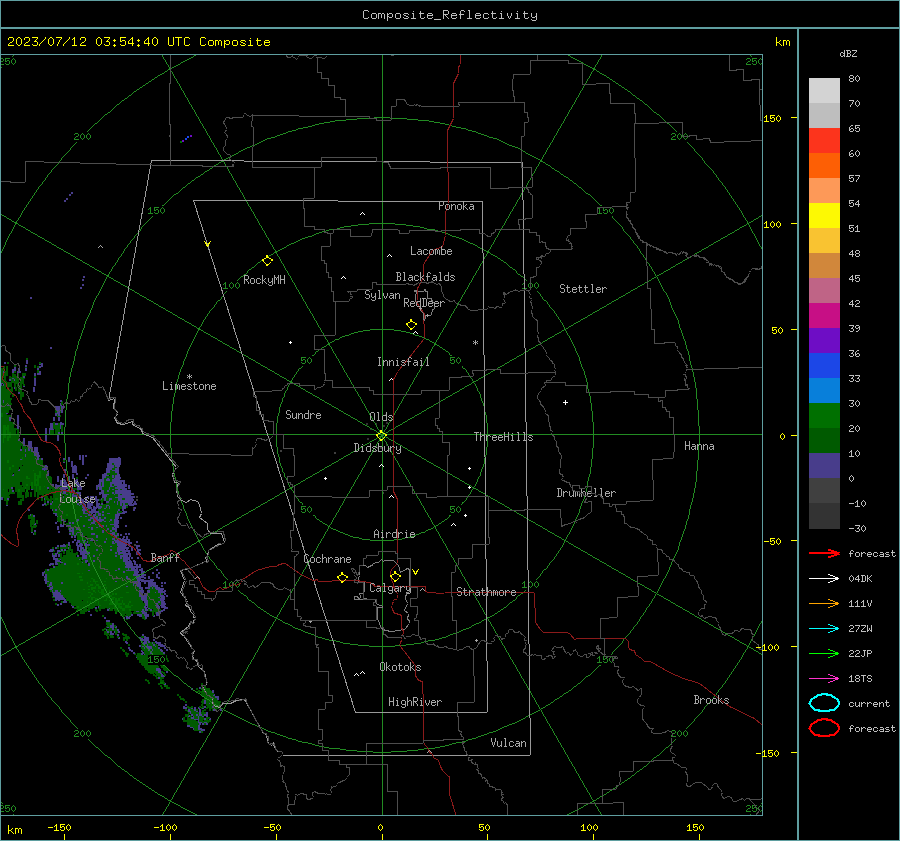Click the yellow radar-center diamond near Olds

pyautogui.click(x=381, y=435)
